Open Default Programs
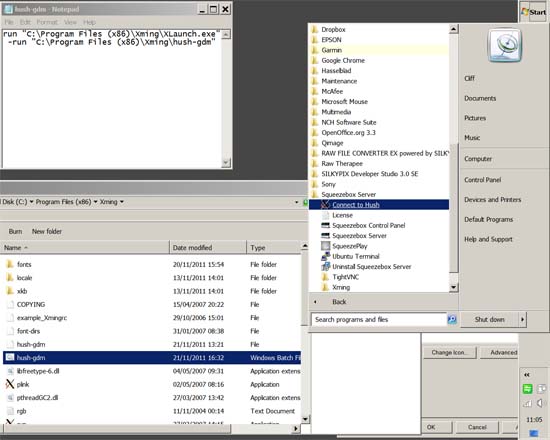This screenshot has width=550, height=440. click(488, 219)
